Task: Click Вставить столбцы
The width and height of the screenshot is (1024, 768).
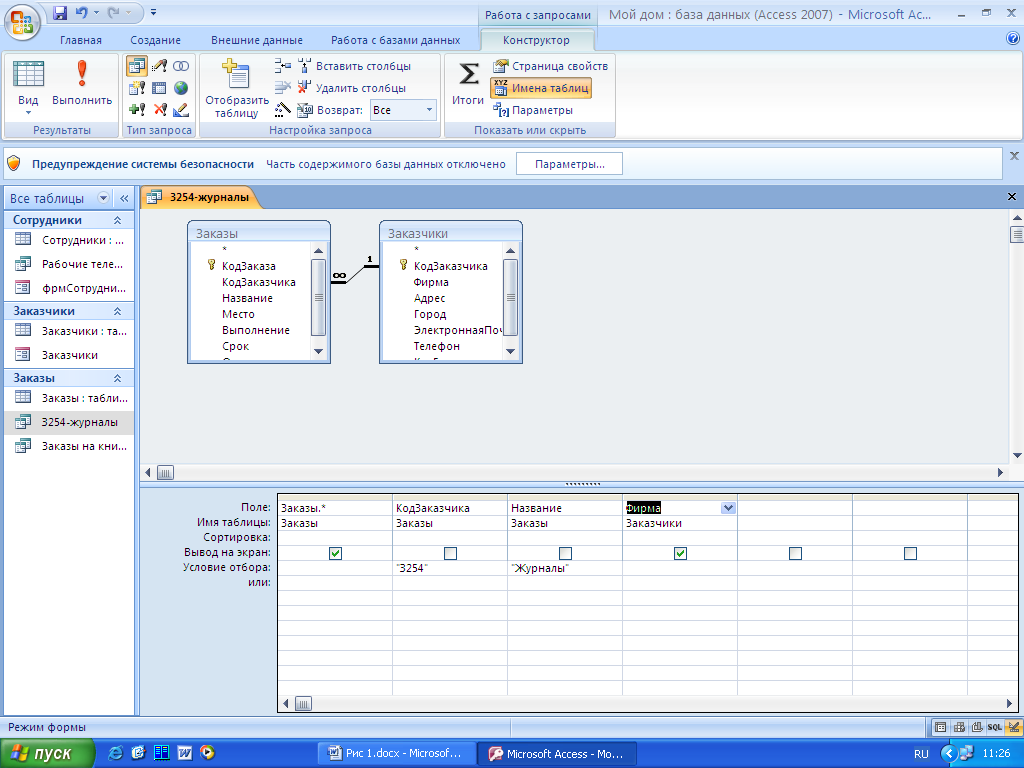Action: coord(355,66)
